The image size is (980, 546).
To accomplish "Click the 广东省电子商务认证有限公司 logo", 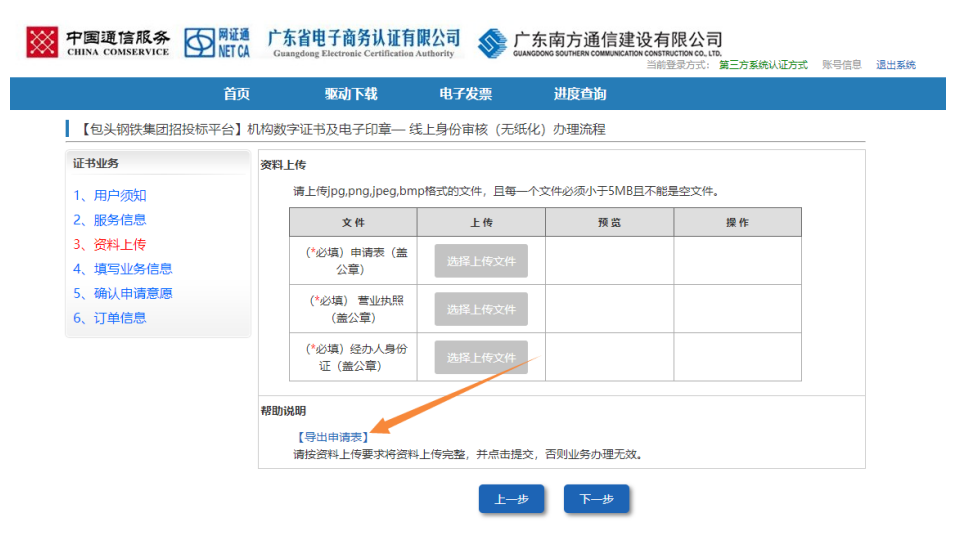I will pyautogui.click(x=364, y=42).
